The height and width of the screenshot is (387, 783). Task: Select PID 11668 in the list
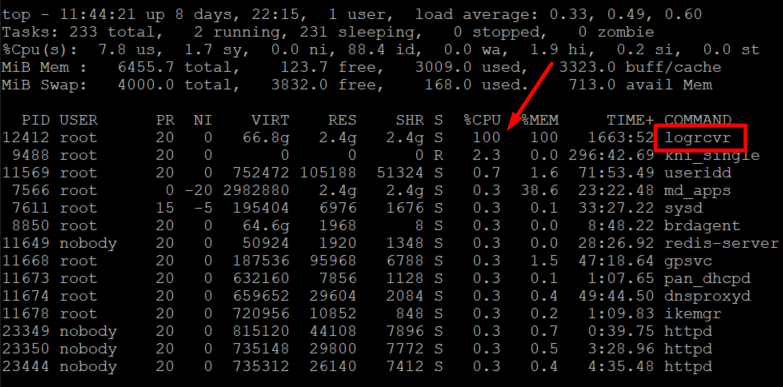coord(26,262)
